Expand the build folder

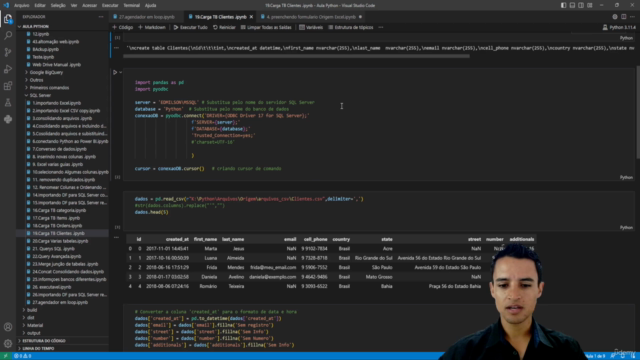click(x=32, y=310)
